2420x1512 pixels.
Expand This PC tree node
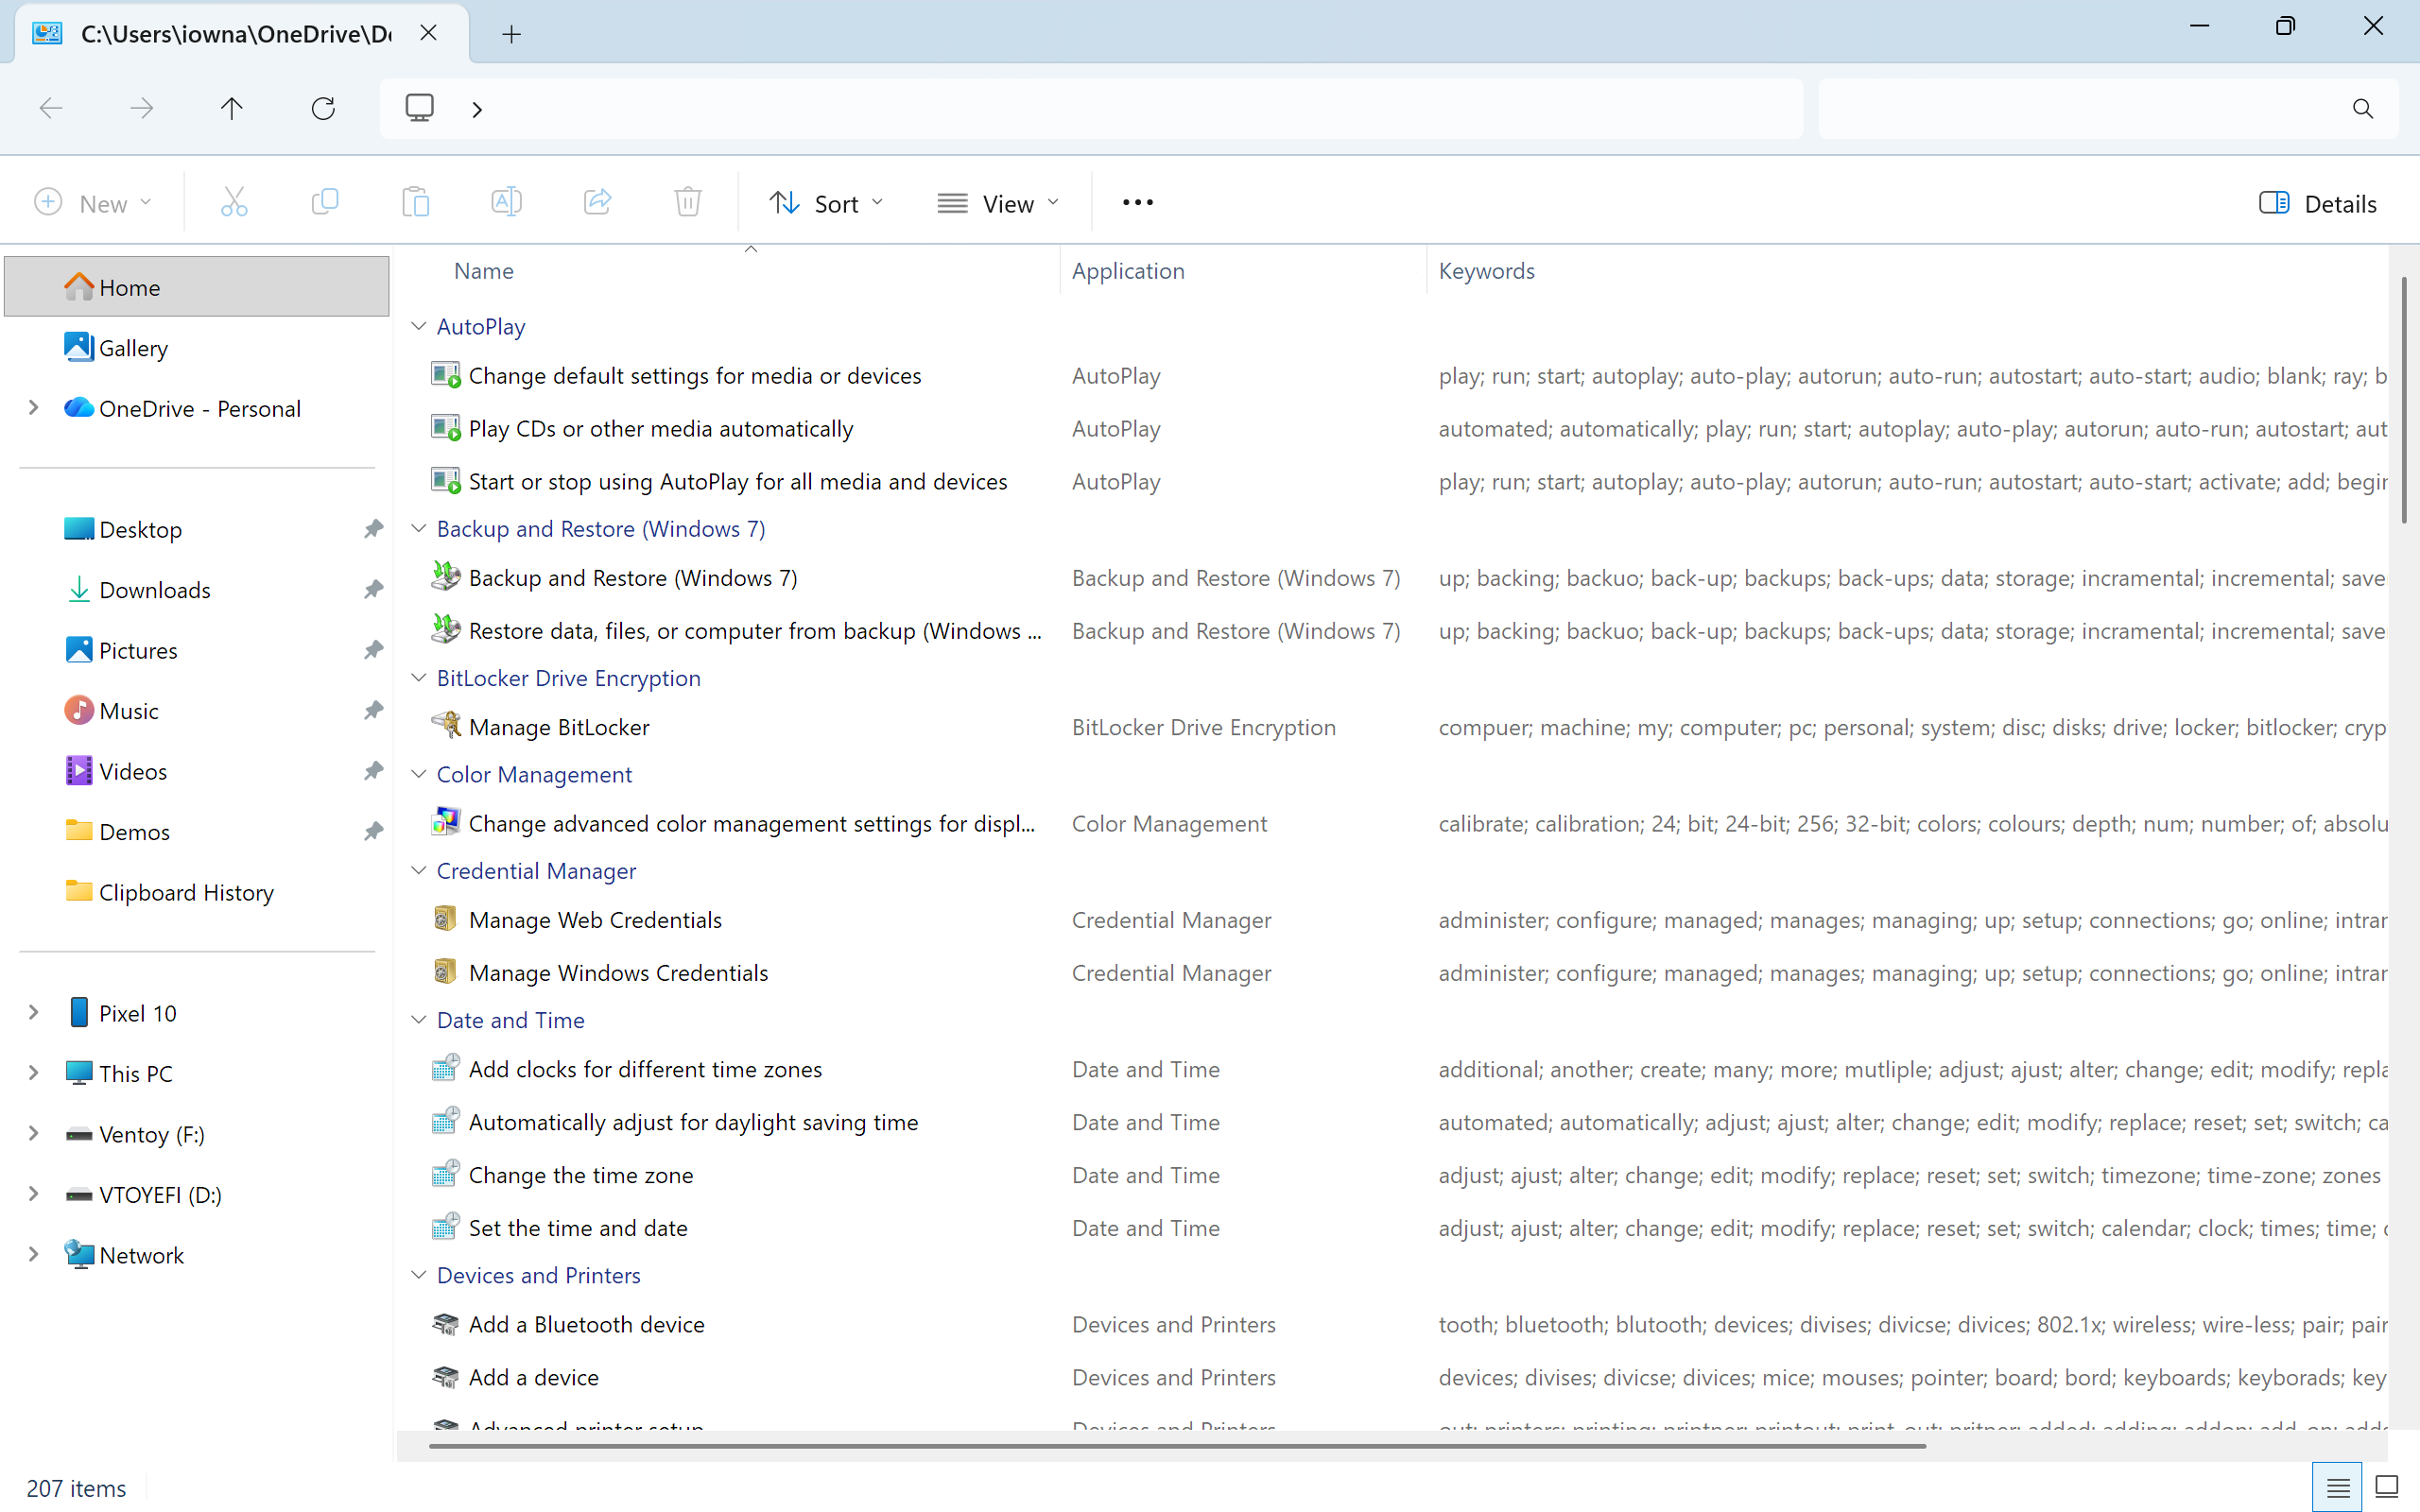(x=33, y=1073)
